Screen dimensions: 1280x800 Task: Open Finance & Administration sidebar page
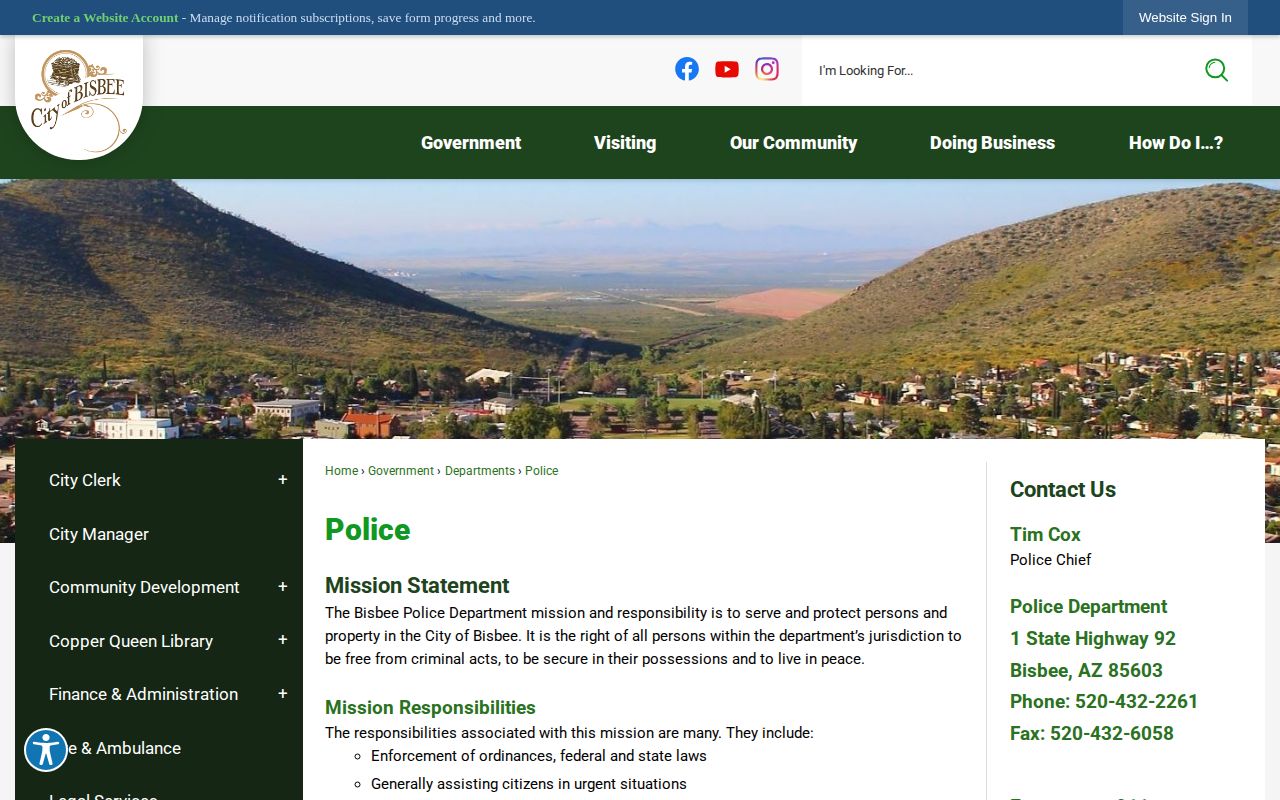pyautogui.click(x=143, y=694)
